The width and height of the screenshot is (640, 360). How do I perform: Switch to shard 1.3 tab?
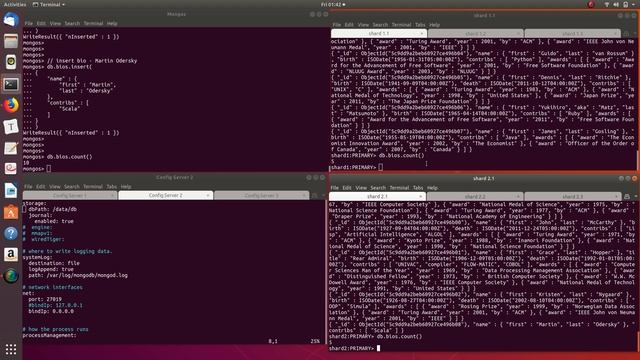click(572, 33)
